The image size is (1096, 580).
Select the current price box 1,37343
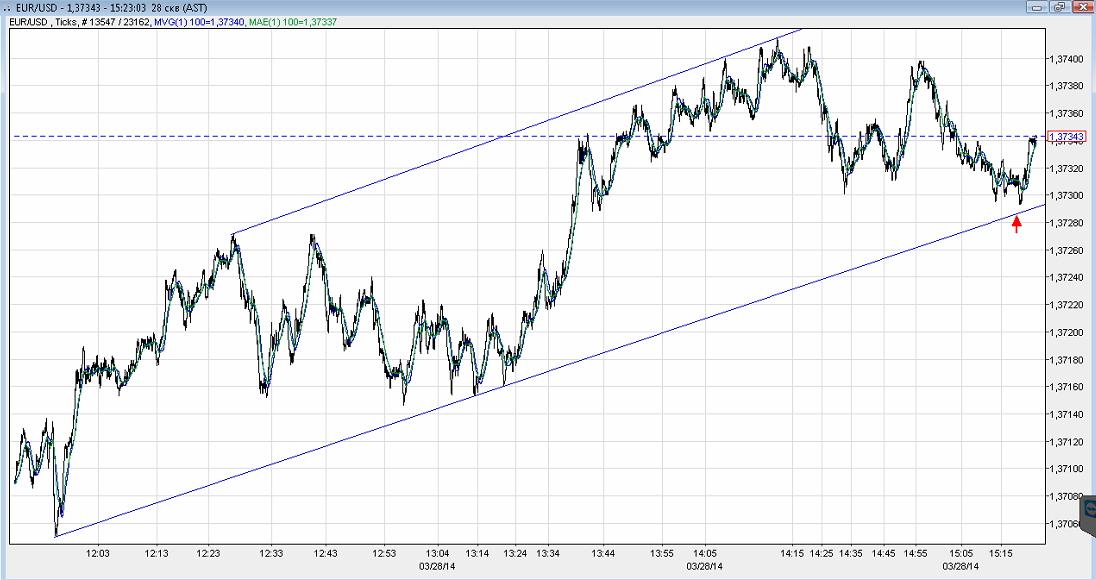(x=1067, y=136)
